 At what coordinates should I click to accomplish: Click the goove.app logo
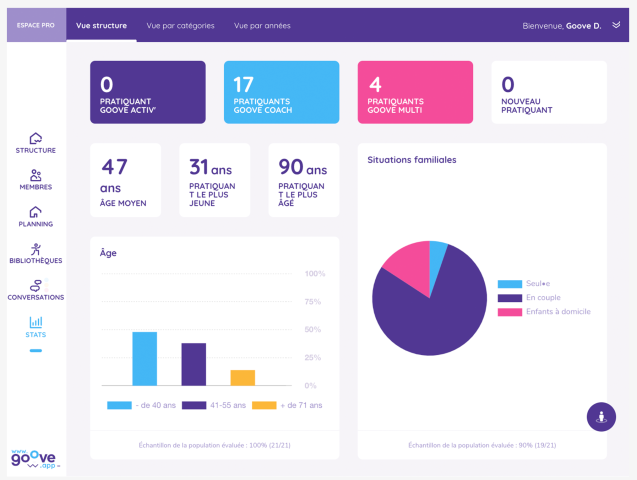[x=34, y=459]
